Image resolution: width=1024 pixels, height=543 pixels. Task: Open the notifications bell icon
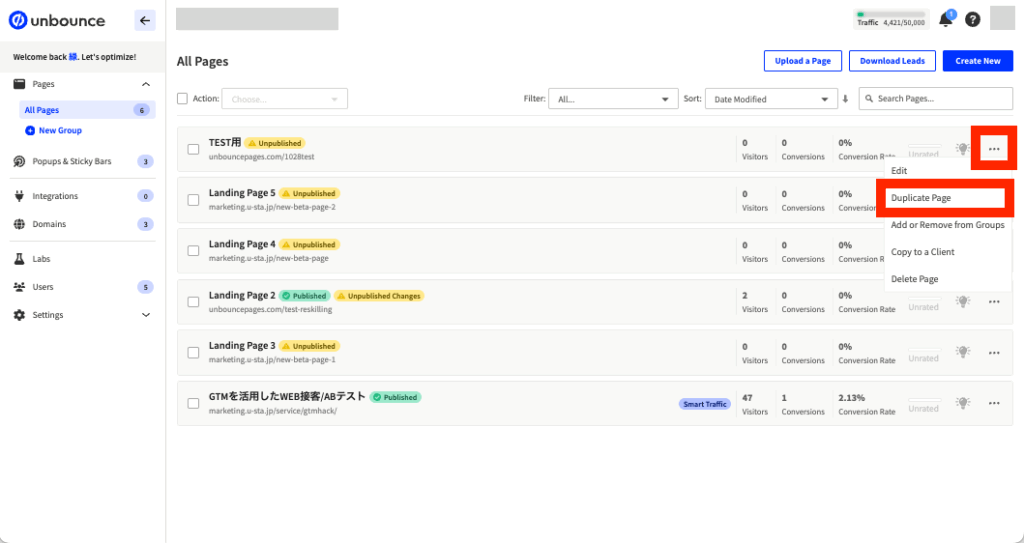[x=945, y=20]
